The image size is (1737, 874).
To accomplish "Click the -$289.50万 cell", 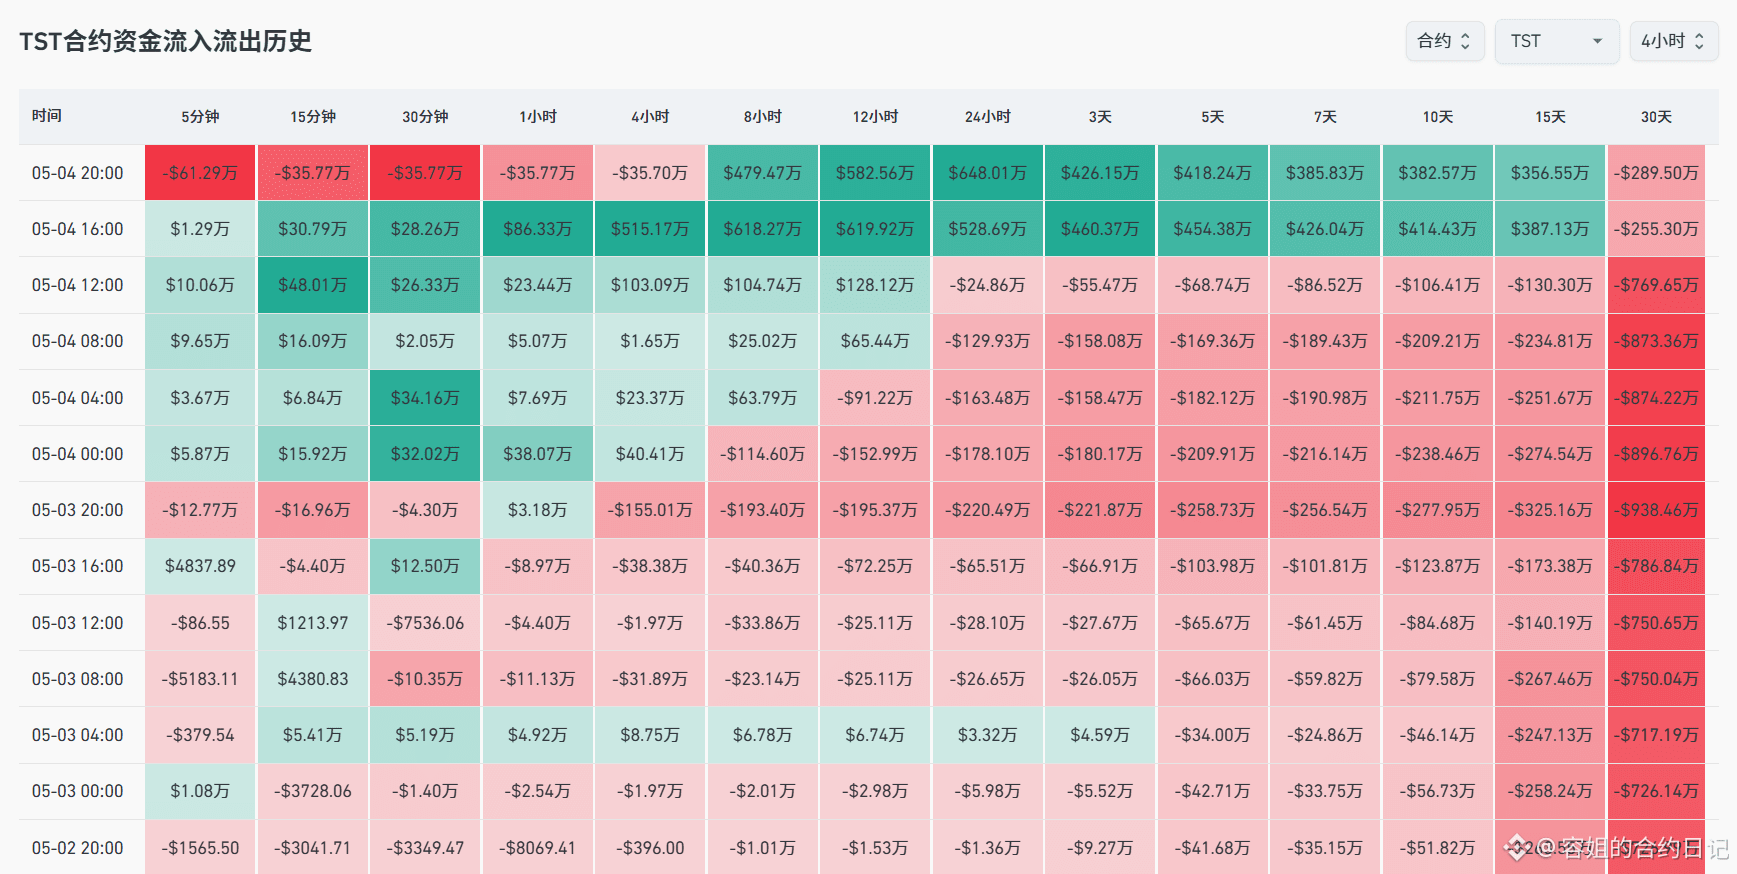I will [x=1656, y=173].
